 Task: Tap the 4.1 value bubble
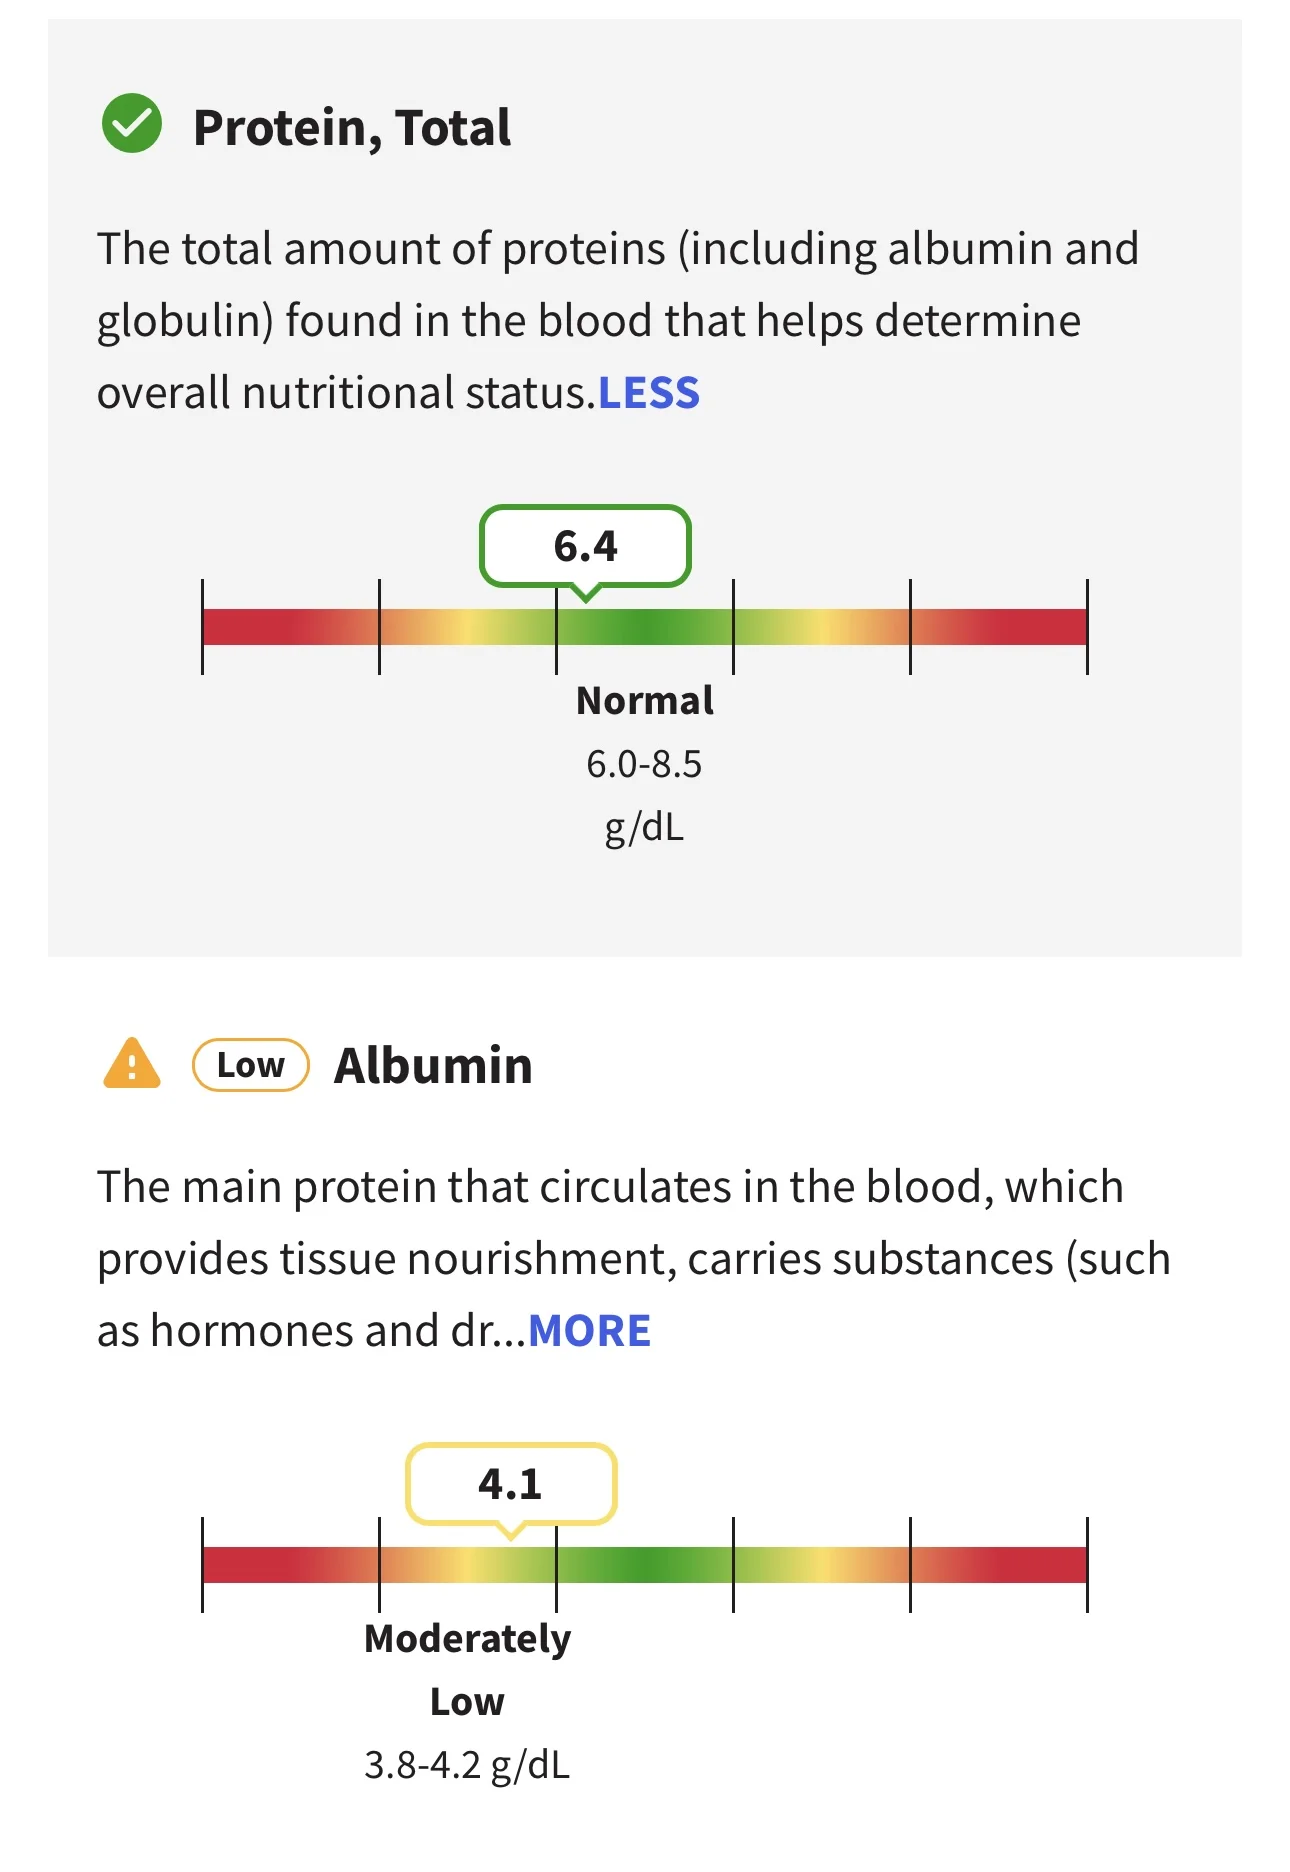coord(511,1484)
